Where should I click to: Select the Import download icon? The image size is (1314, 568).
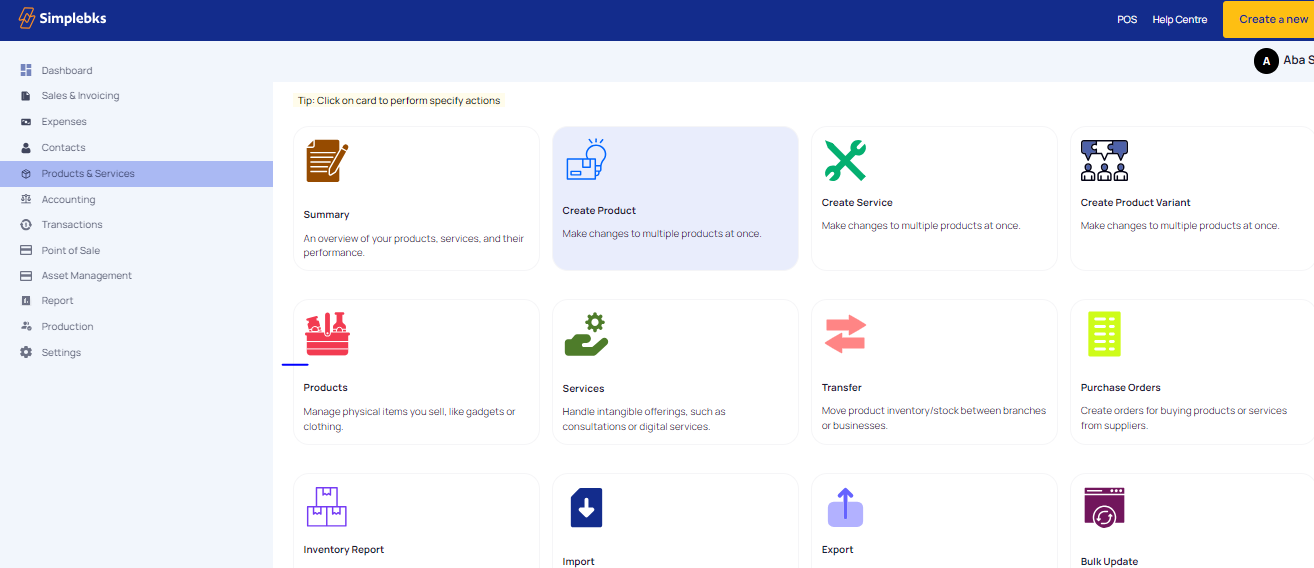click(x=586, y=508)
